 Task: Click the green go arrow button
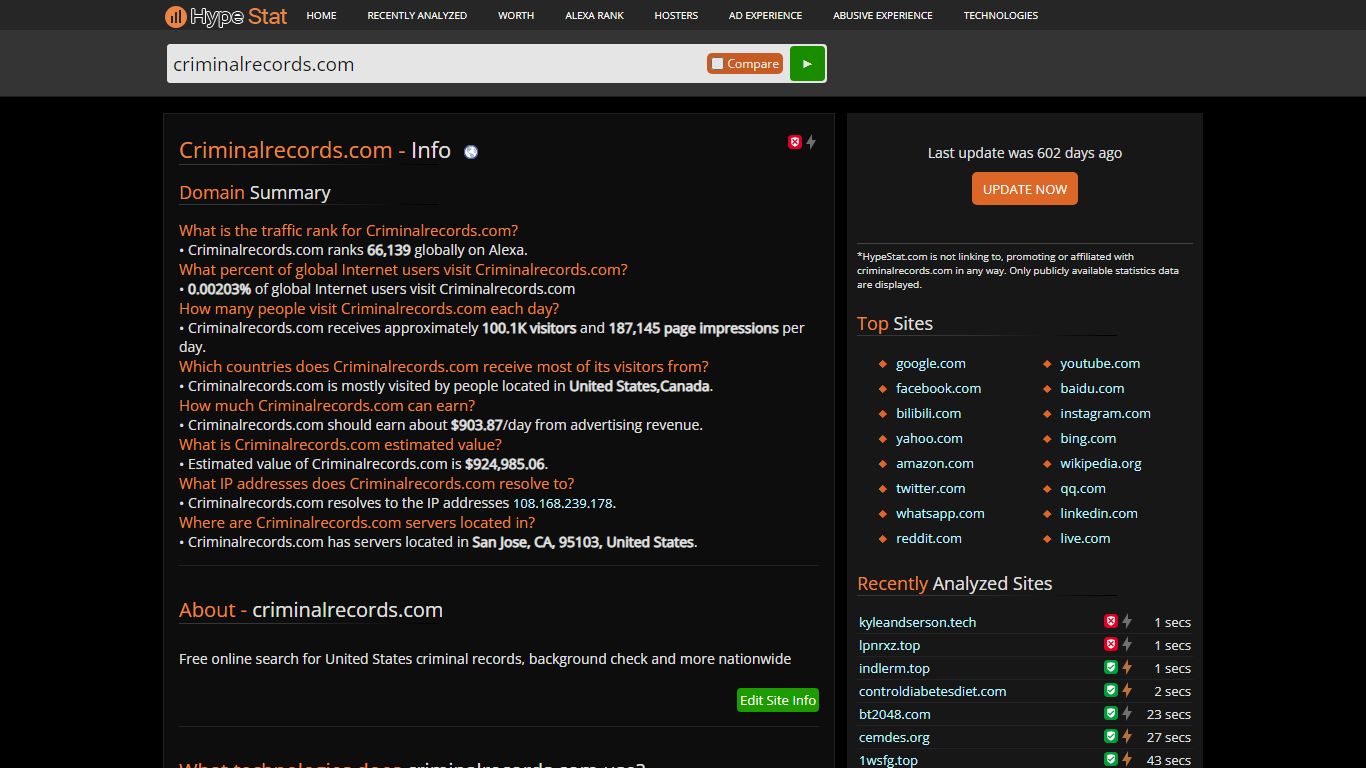[x=807, y=63]
